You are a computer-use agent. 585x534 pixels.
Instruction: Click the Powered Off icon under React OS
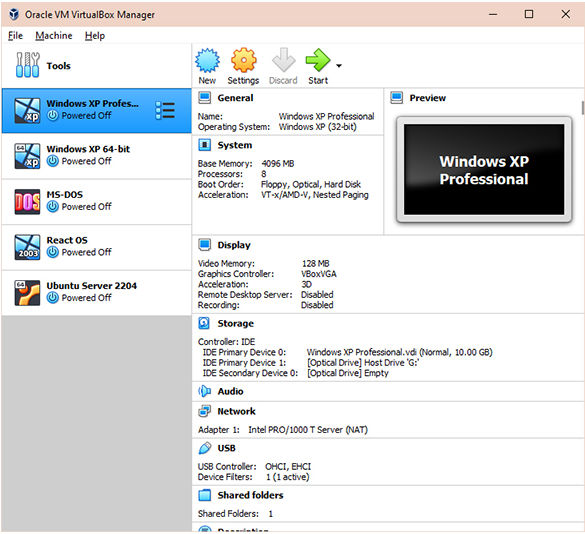pyautogui.click(x=53, y=252)
